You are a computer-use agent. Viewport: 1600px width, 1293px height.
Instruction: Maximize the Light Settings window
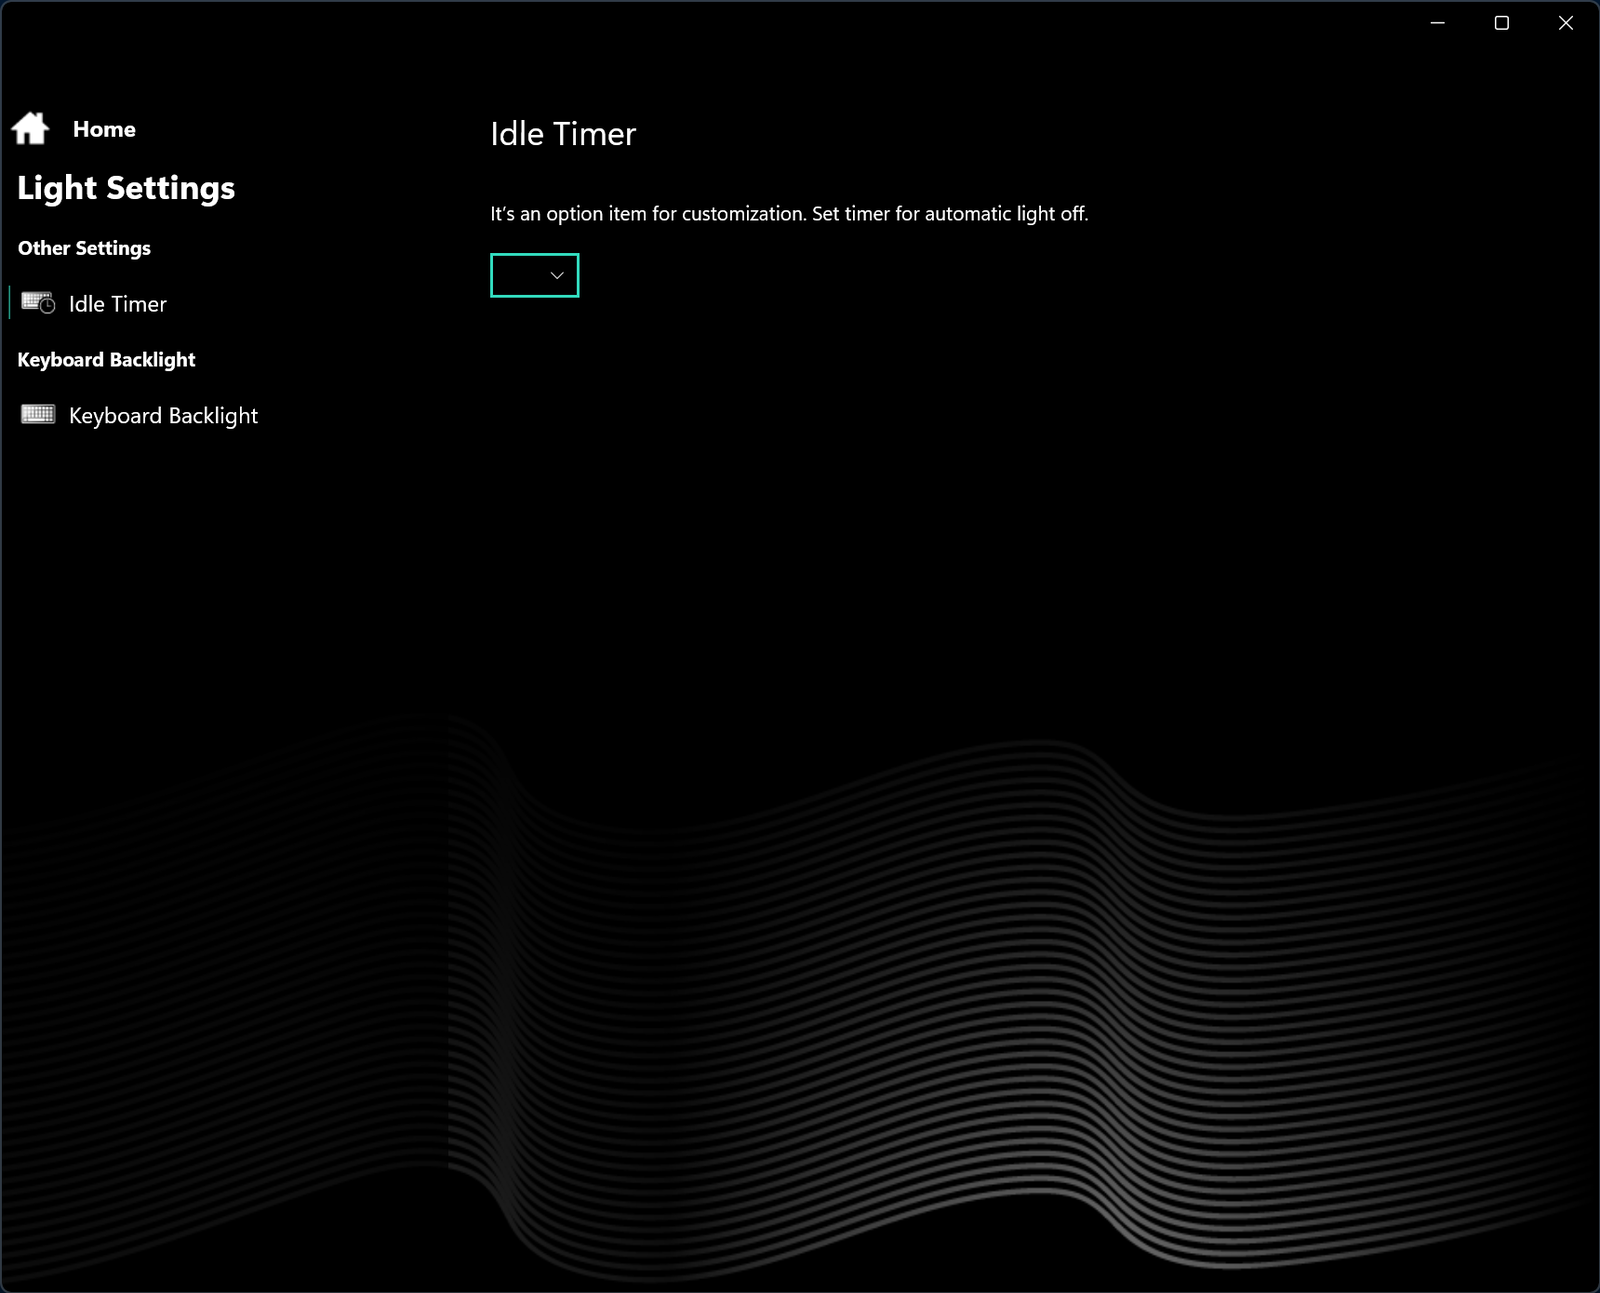pyautogui.click(x=1502, y=23)
